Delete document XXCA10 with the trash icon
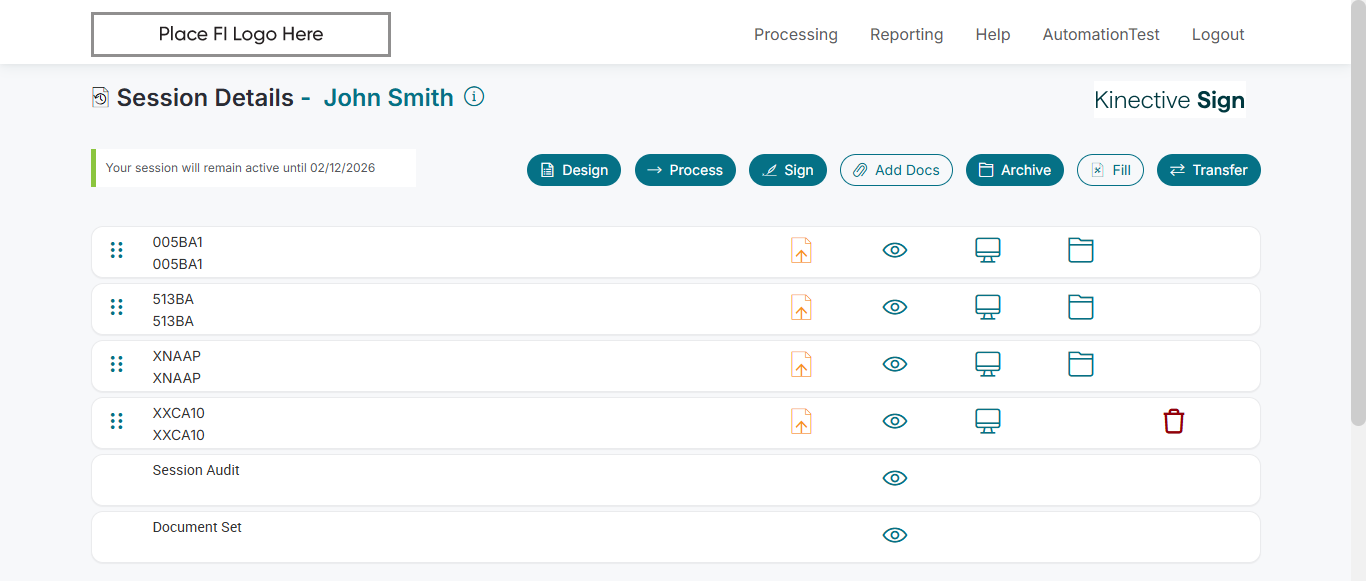This screenshot has width=1366, height=581. 1174,421
